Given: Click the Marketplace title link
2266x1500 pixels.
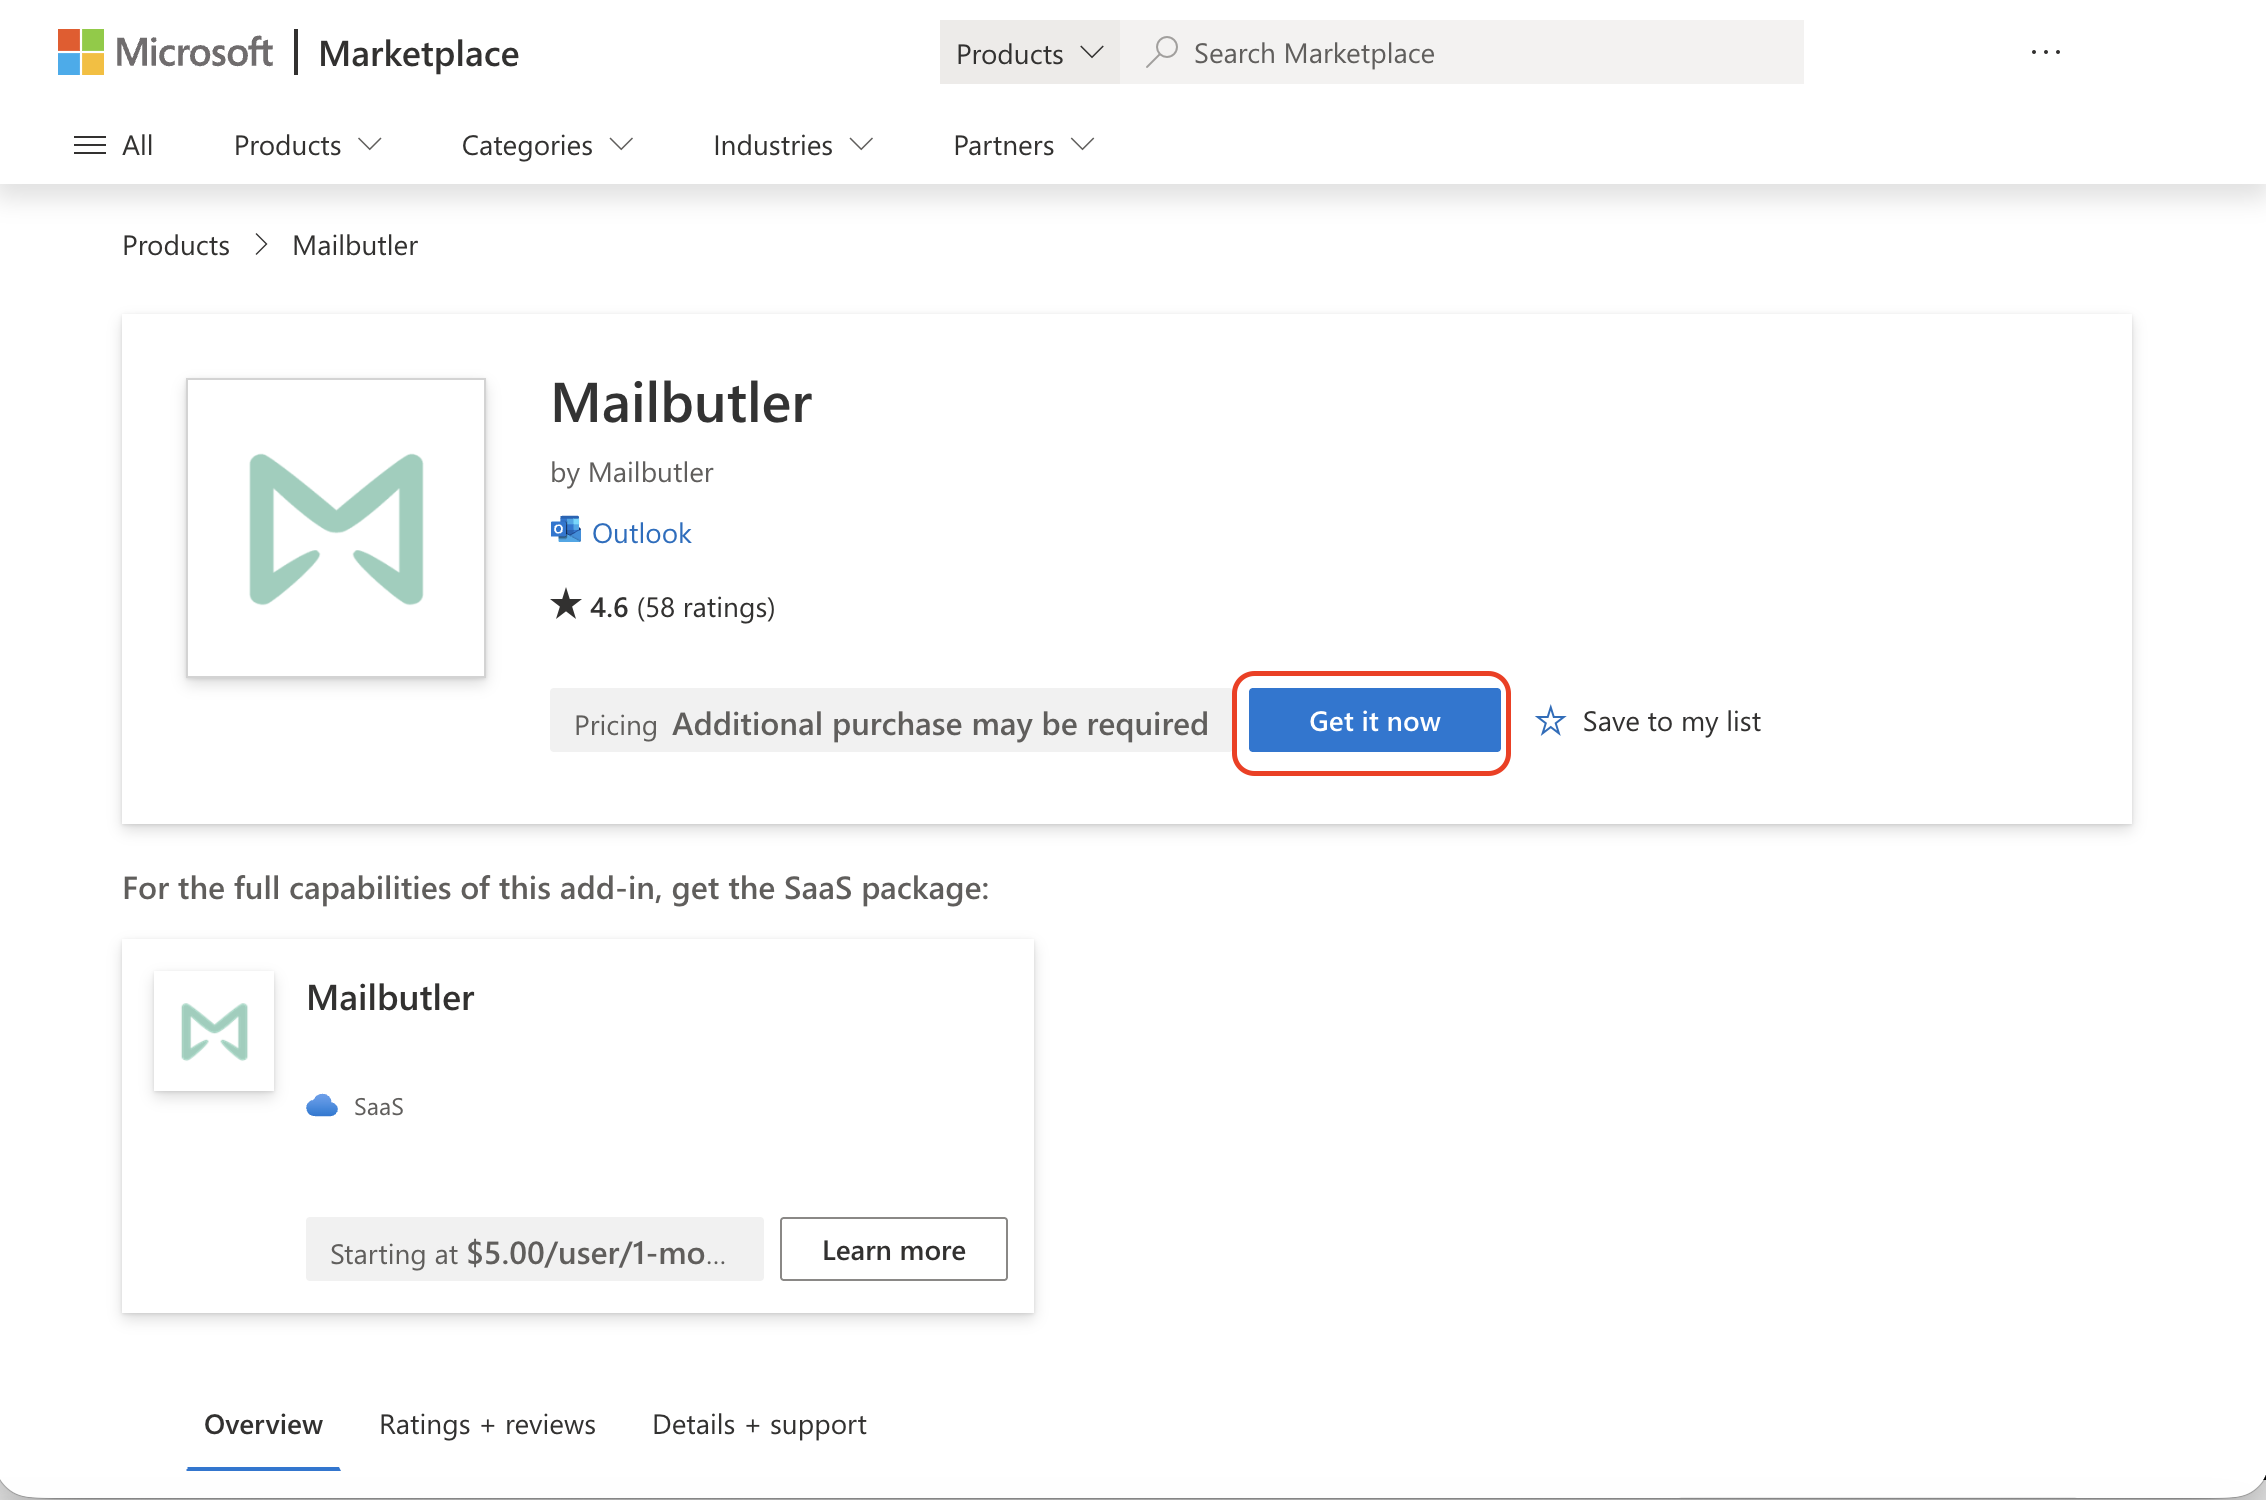Looking at the screenshot, I should pyautogui.click(x=419, y=53).
